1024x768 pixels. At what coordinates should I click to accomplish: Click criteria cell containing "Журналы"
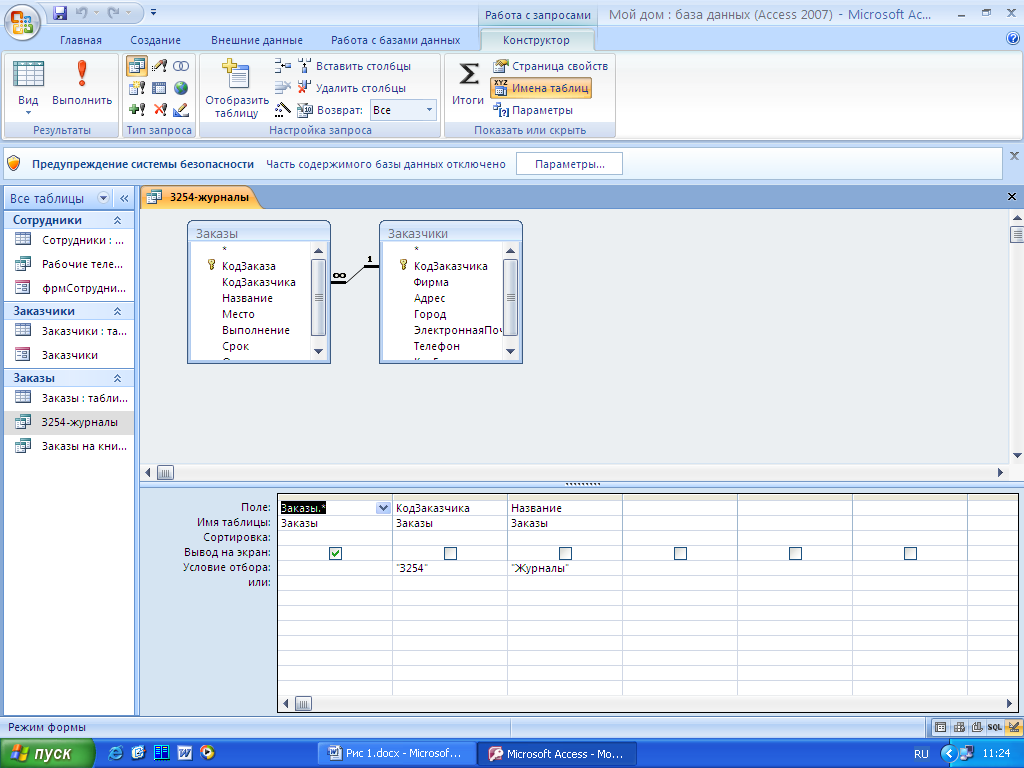point(565,568)
